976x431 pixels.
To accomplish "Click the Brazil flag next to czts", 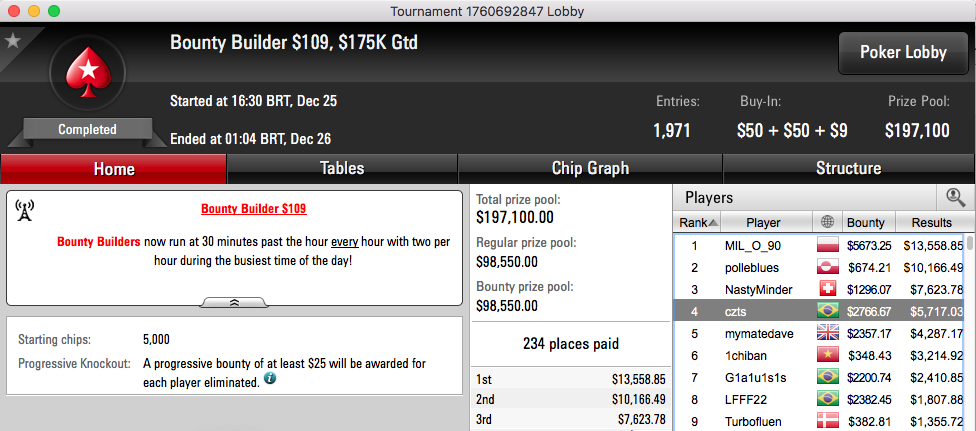I will pyautogui.click(x=828, y=310).
